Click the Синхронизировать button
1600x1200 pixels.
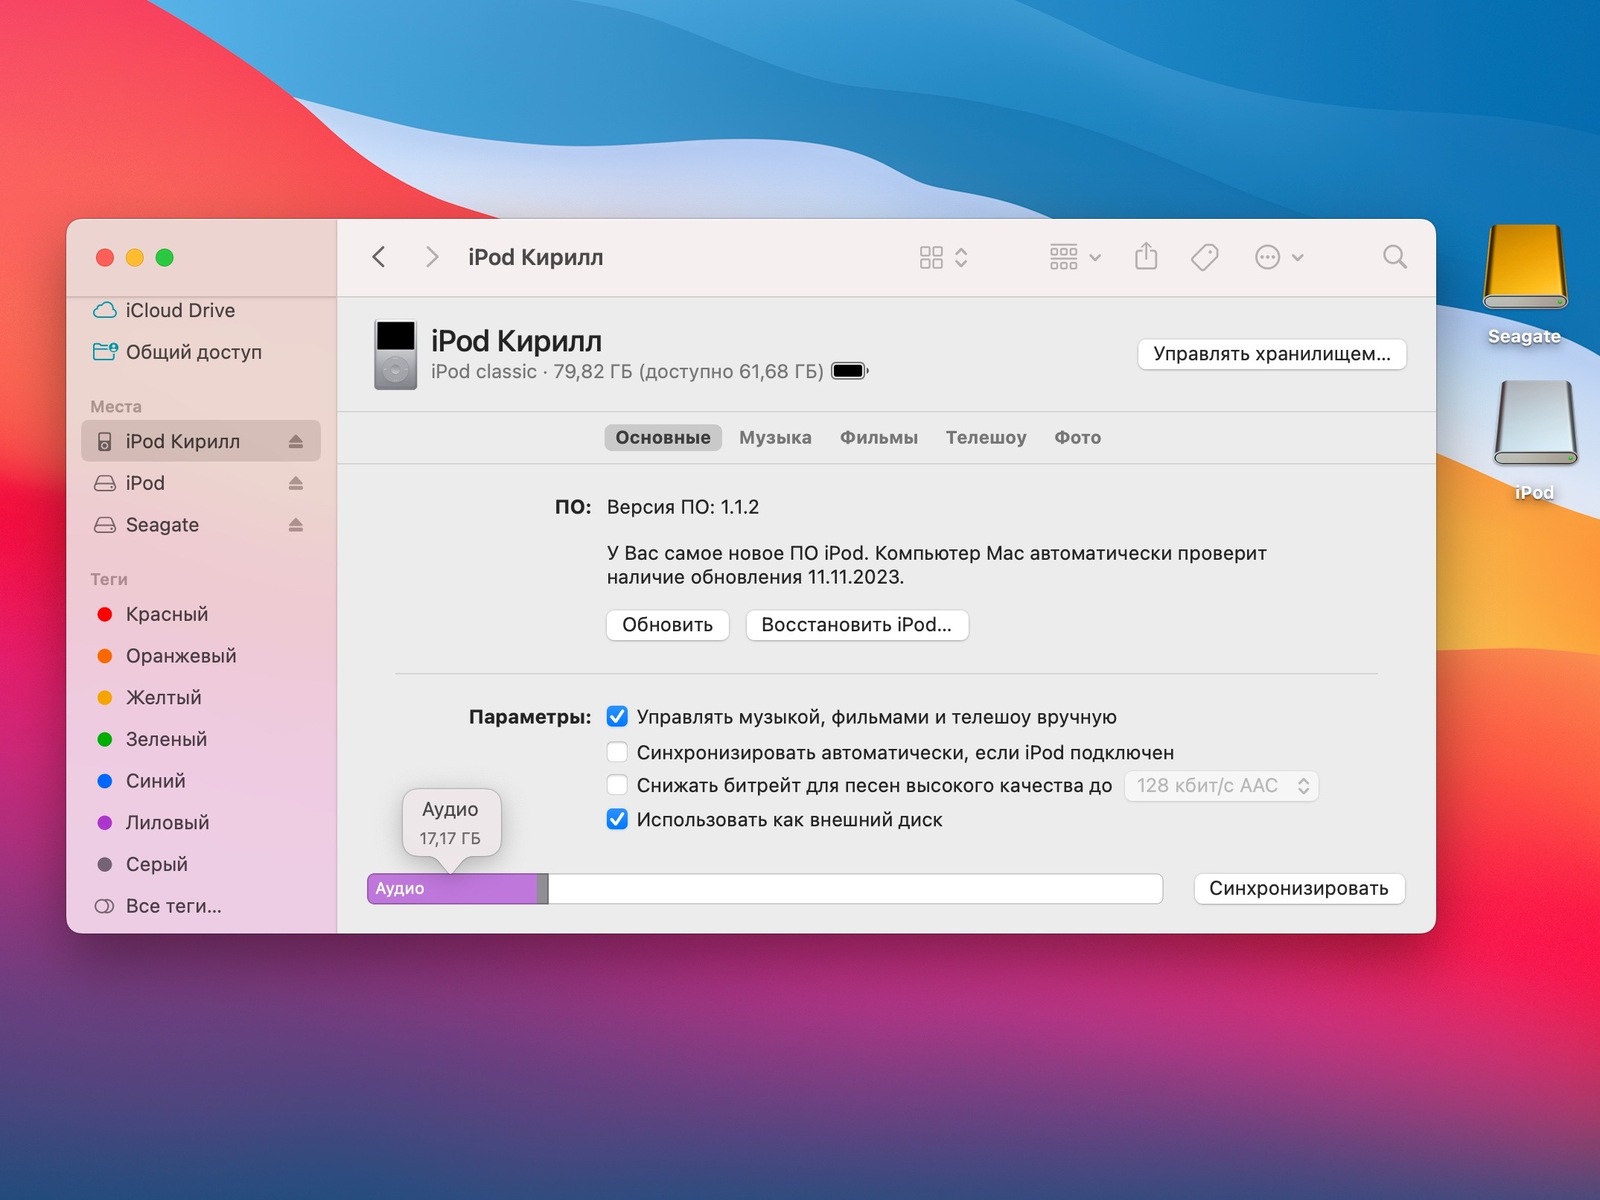coord(1299,889)
